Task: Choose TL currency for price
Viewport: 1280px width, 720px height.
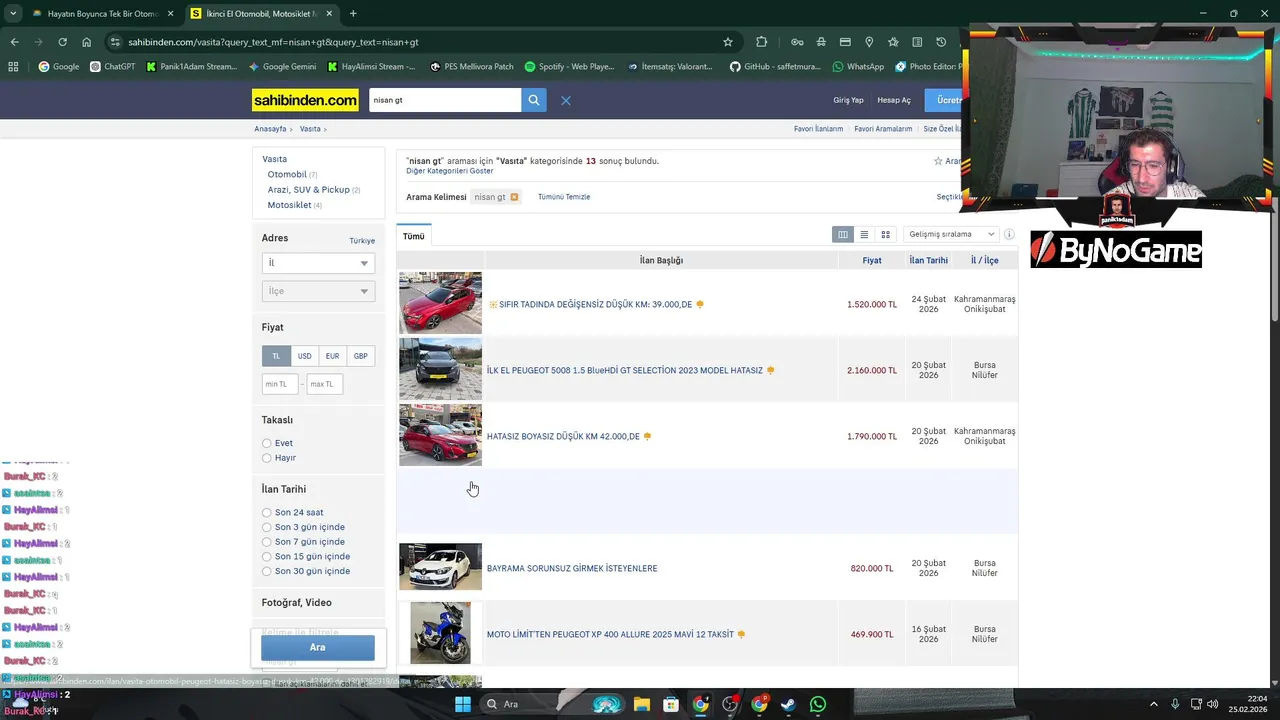Action: pos(276,356)
